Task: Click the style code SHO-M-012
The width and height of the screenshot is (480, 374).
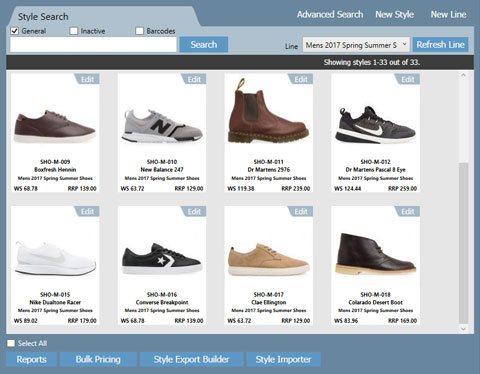Action: click(375, 162)
